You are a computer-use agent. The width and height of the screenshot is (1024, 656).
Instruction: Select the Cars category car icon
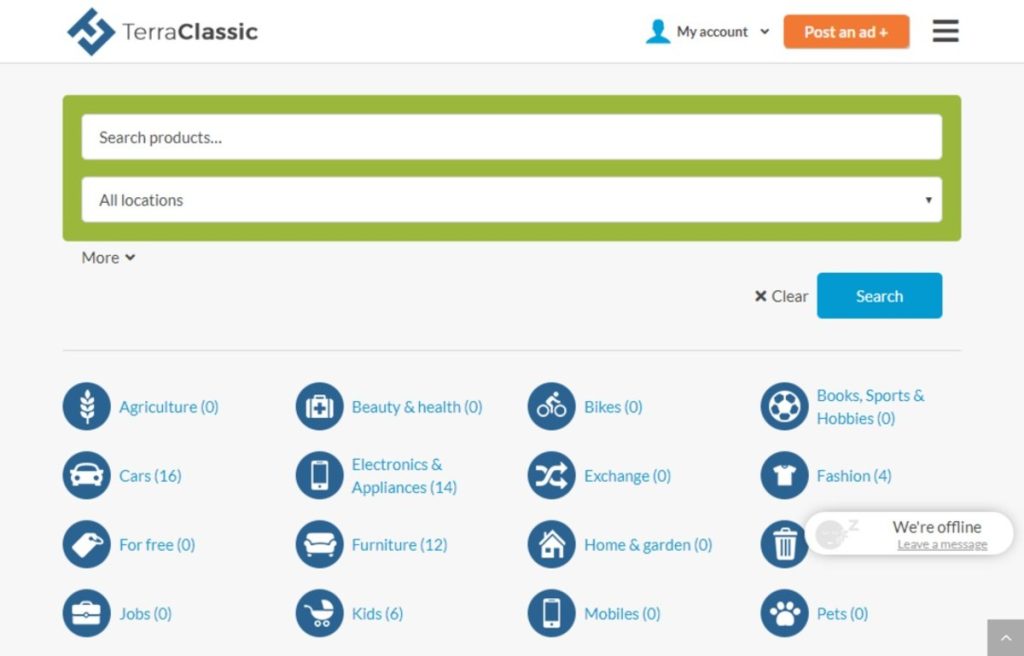coord(86,476)
